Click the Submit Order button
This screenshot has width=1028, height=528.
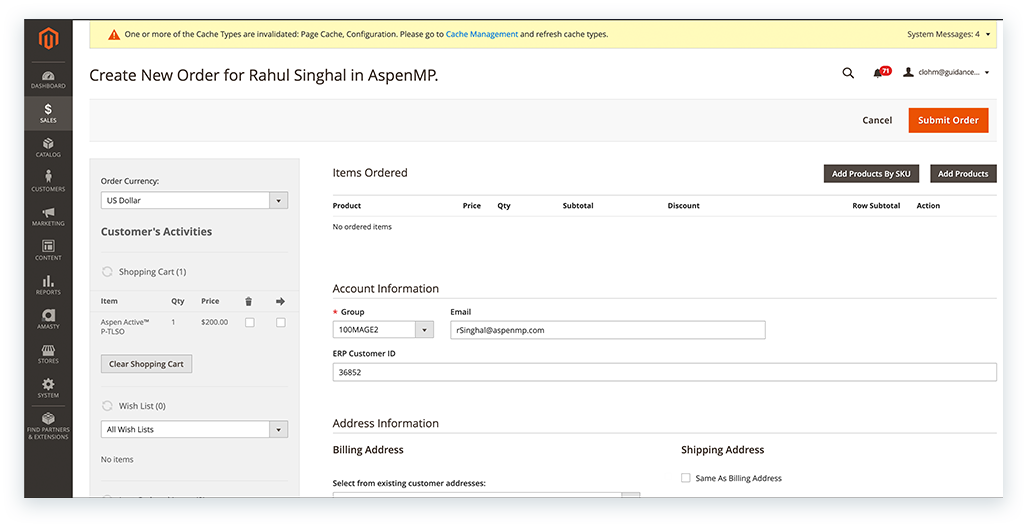coord(948,120)
